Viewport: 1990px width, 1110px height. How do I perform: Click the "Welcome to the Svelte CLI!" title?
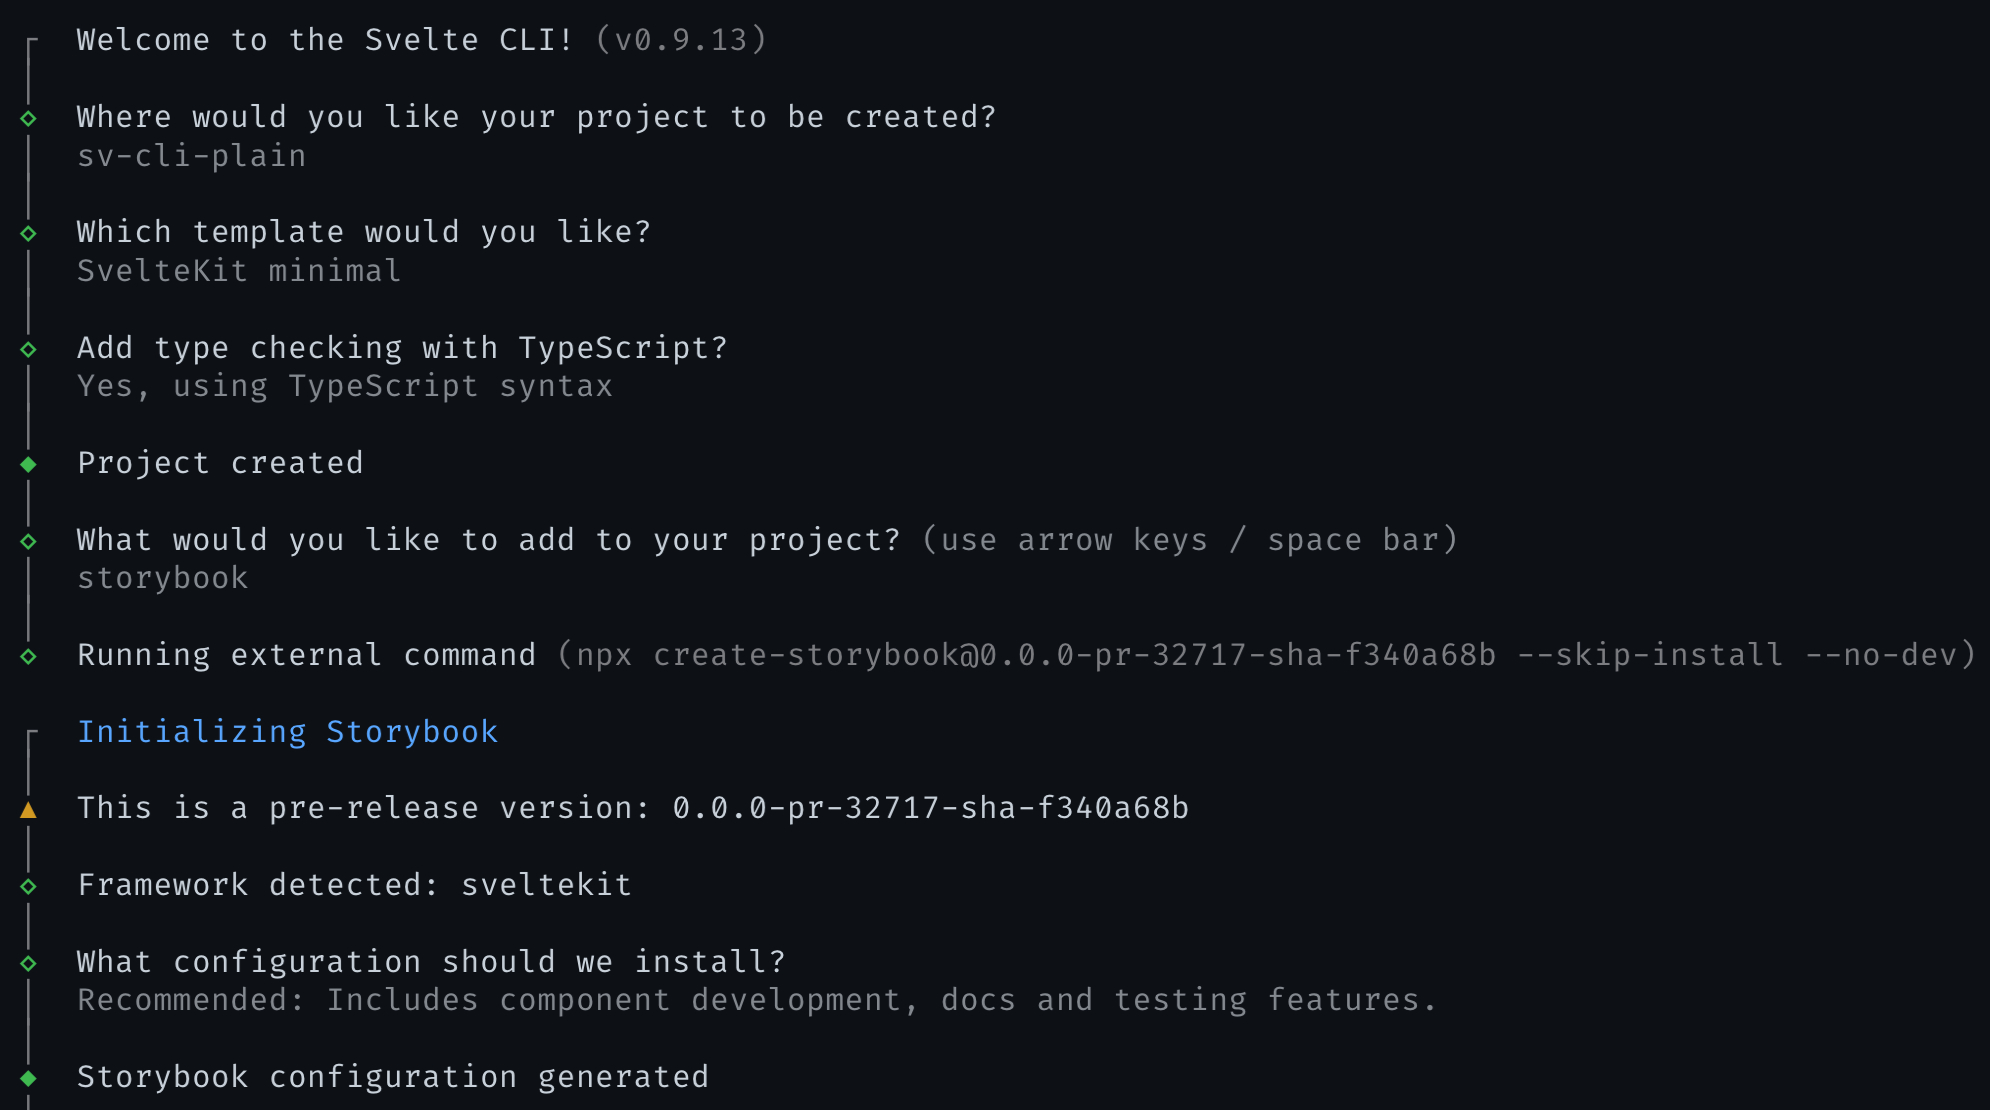325,40
